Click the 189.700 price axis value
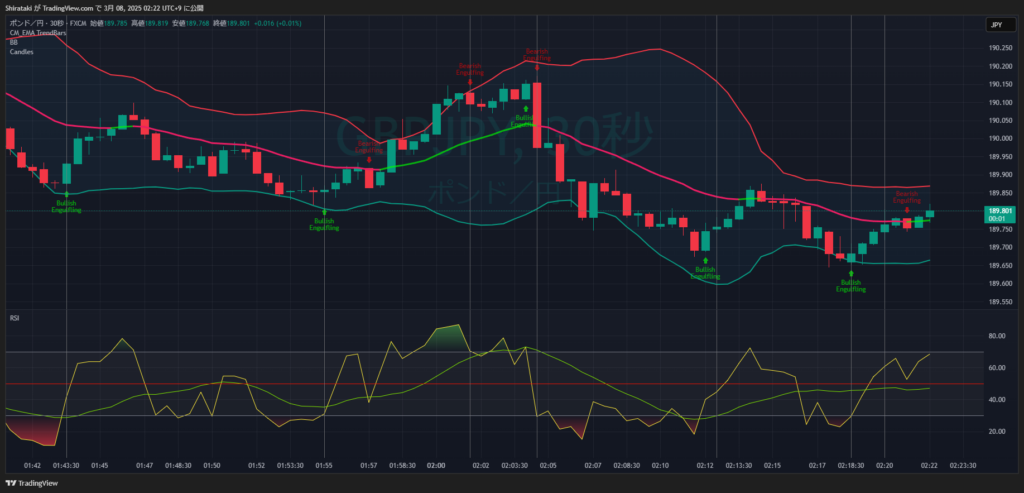 pos(1000,247)
